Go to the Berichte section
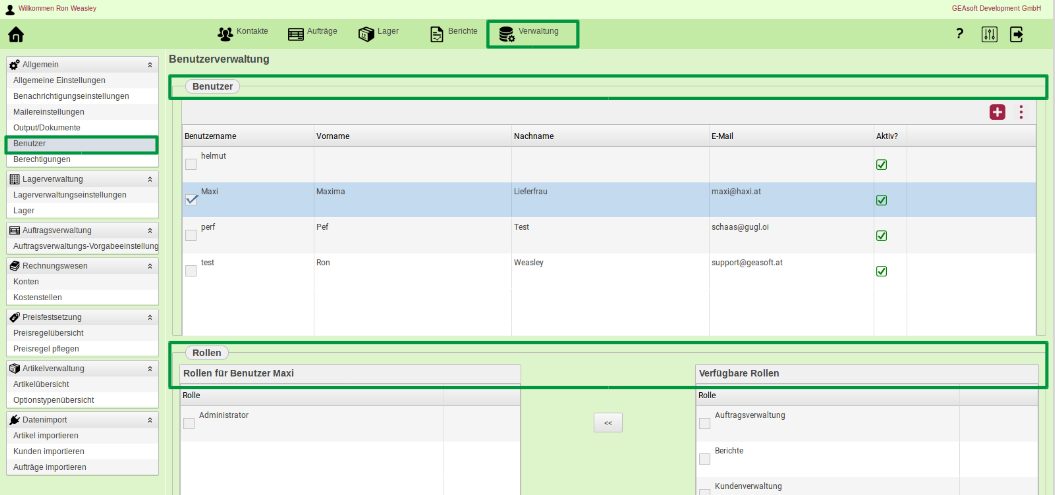The width and height of the screenshot is (1055, 495). 453,32
